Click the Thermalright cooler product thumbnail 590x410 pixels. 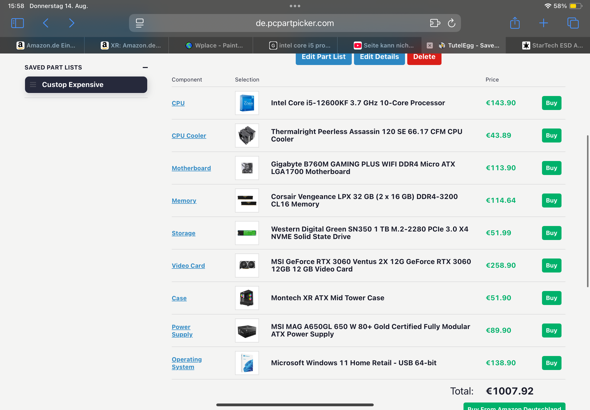pos(247,135)
